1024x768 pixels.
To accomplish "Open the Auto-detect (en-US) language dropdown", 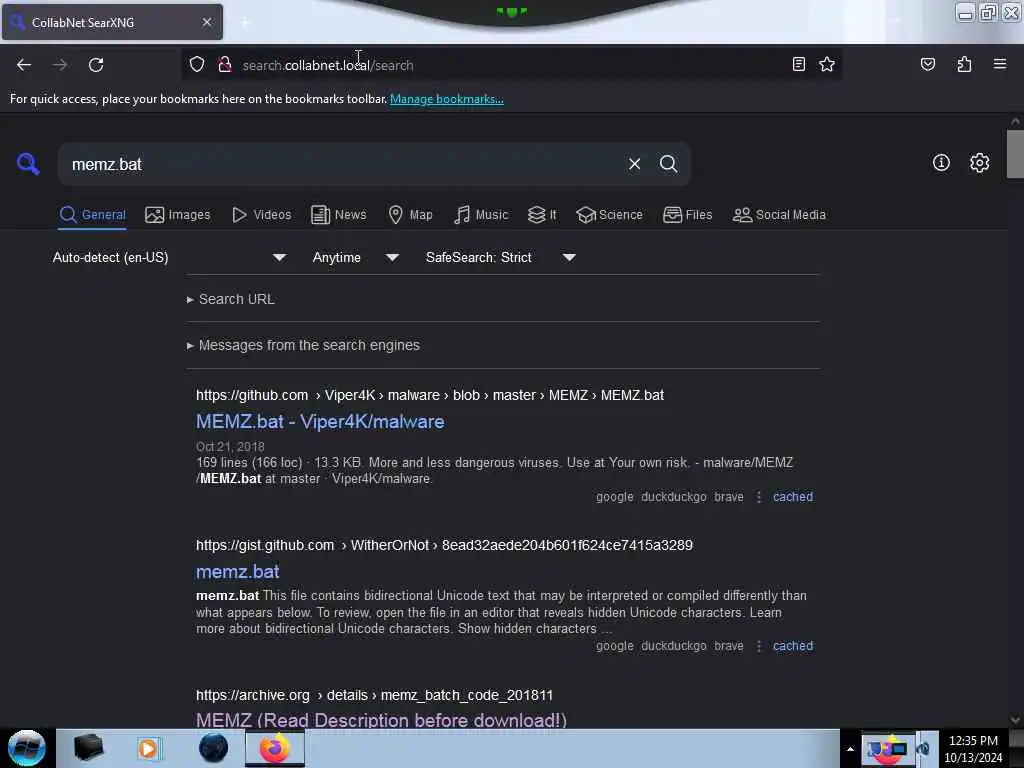I will 170,257.
